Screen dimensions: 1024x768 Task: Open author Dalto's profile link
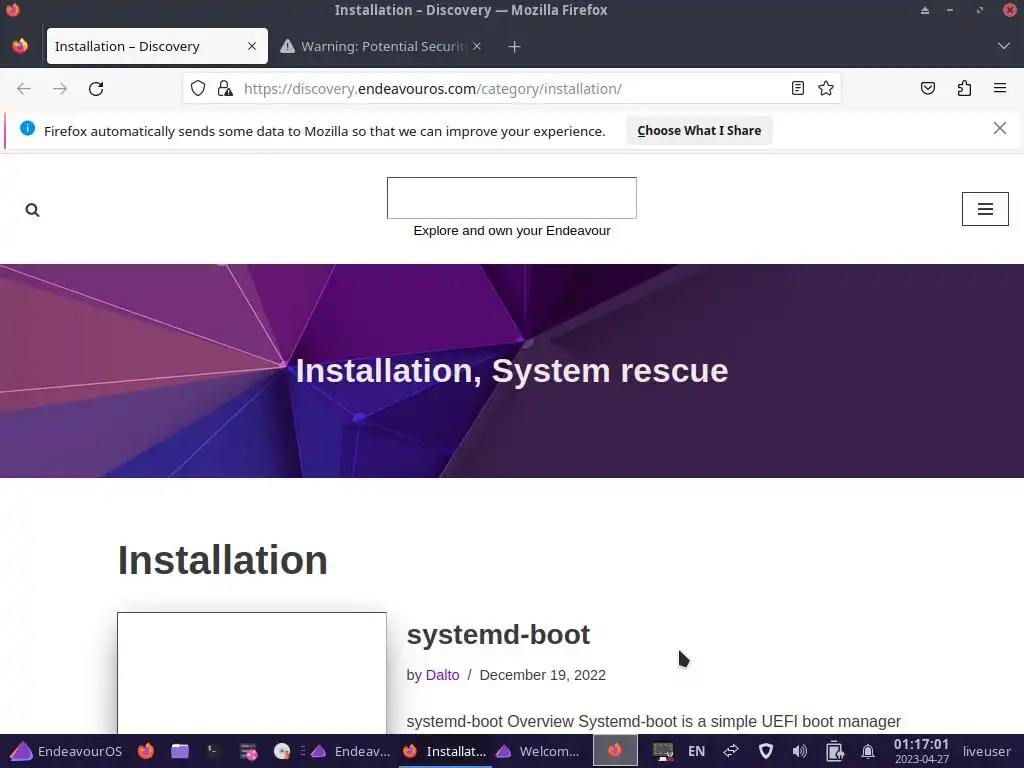pyautogui.click(x=442, y=675)
